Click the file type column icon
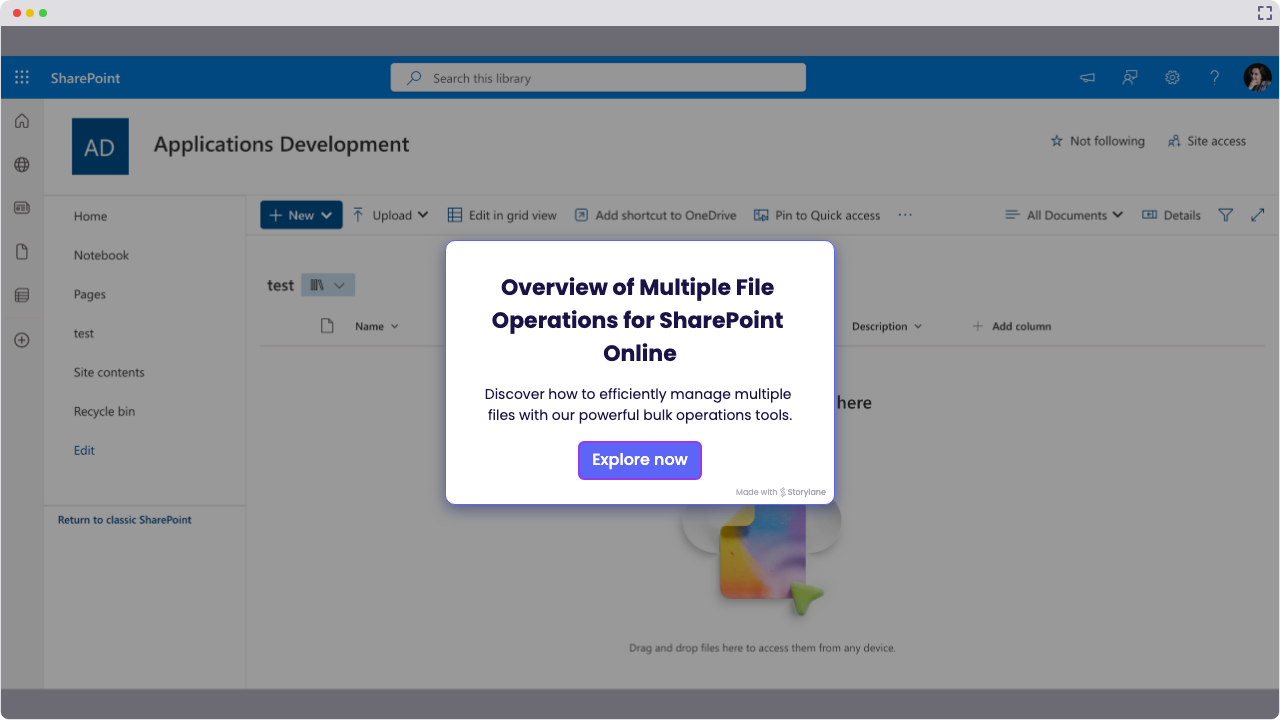Viewport: 1280px width, 720px height. pos(327,326)
